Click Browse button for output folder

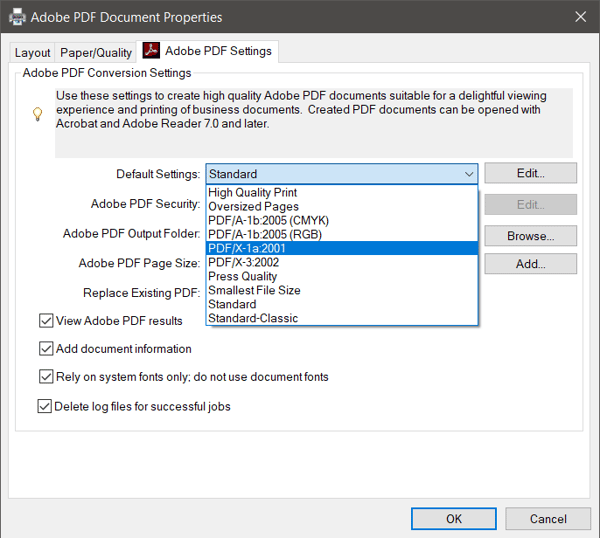coord(530,236)
